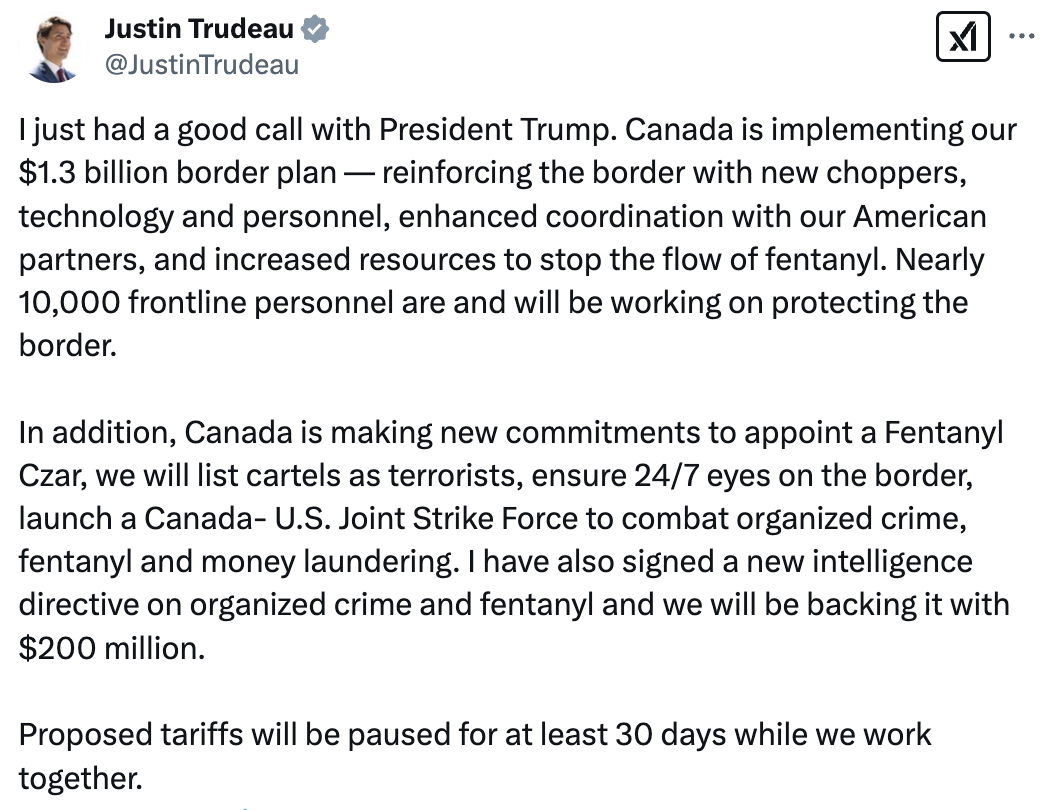The height and width of the screenshot is (810, 1064).
Task: Click the '10,000' figure in the post
Action: (x=69, y=303)
